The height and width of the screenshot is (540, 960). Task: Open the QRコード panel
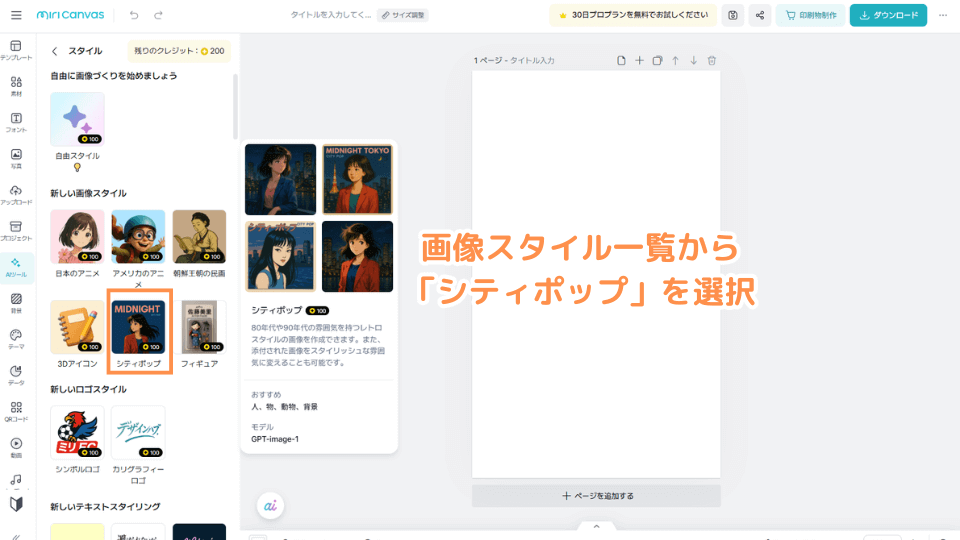click(x=17, y=411)
